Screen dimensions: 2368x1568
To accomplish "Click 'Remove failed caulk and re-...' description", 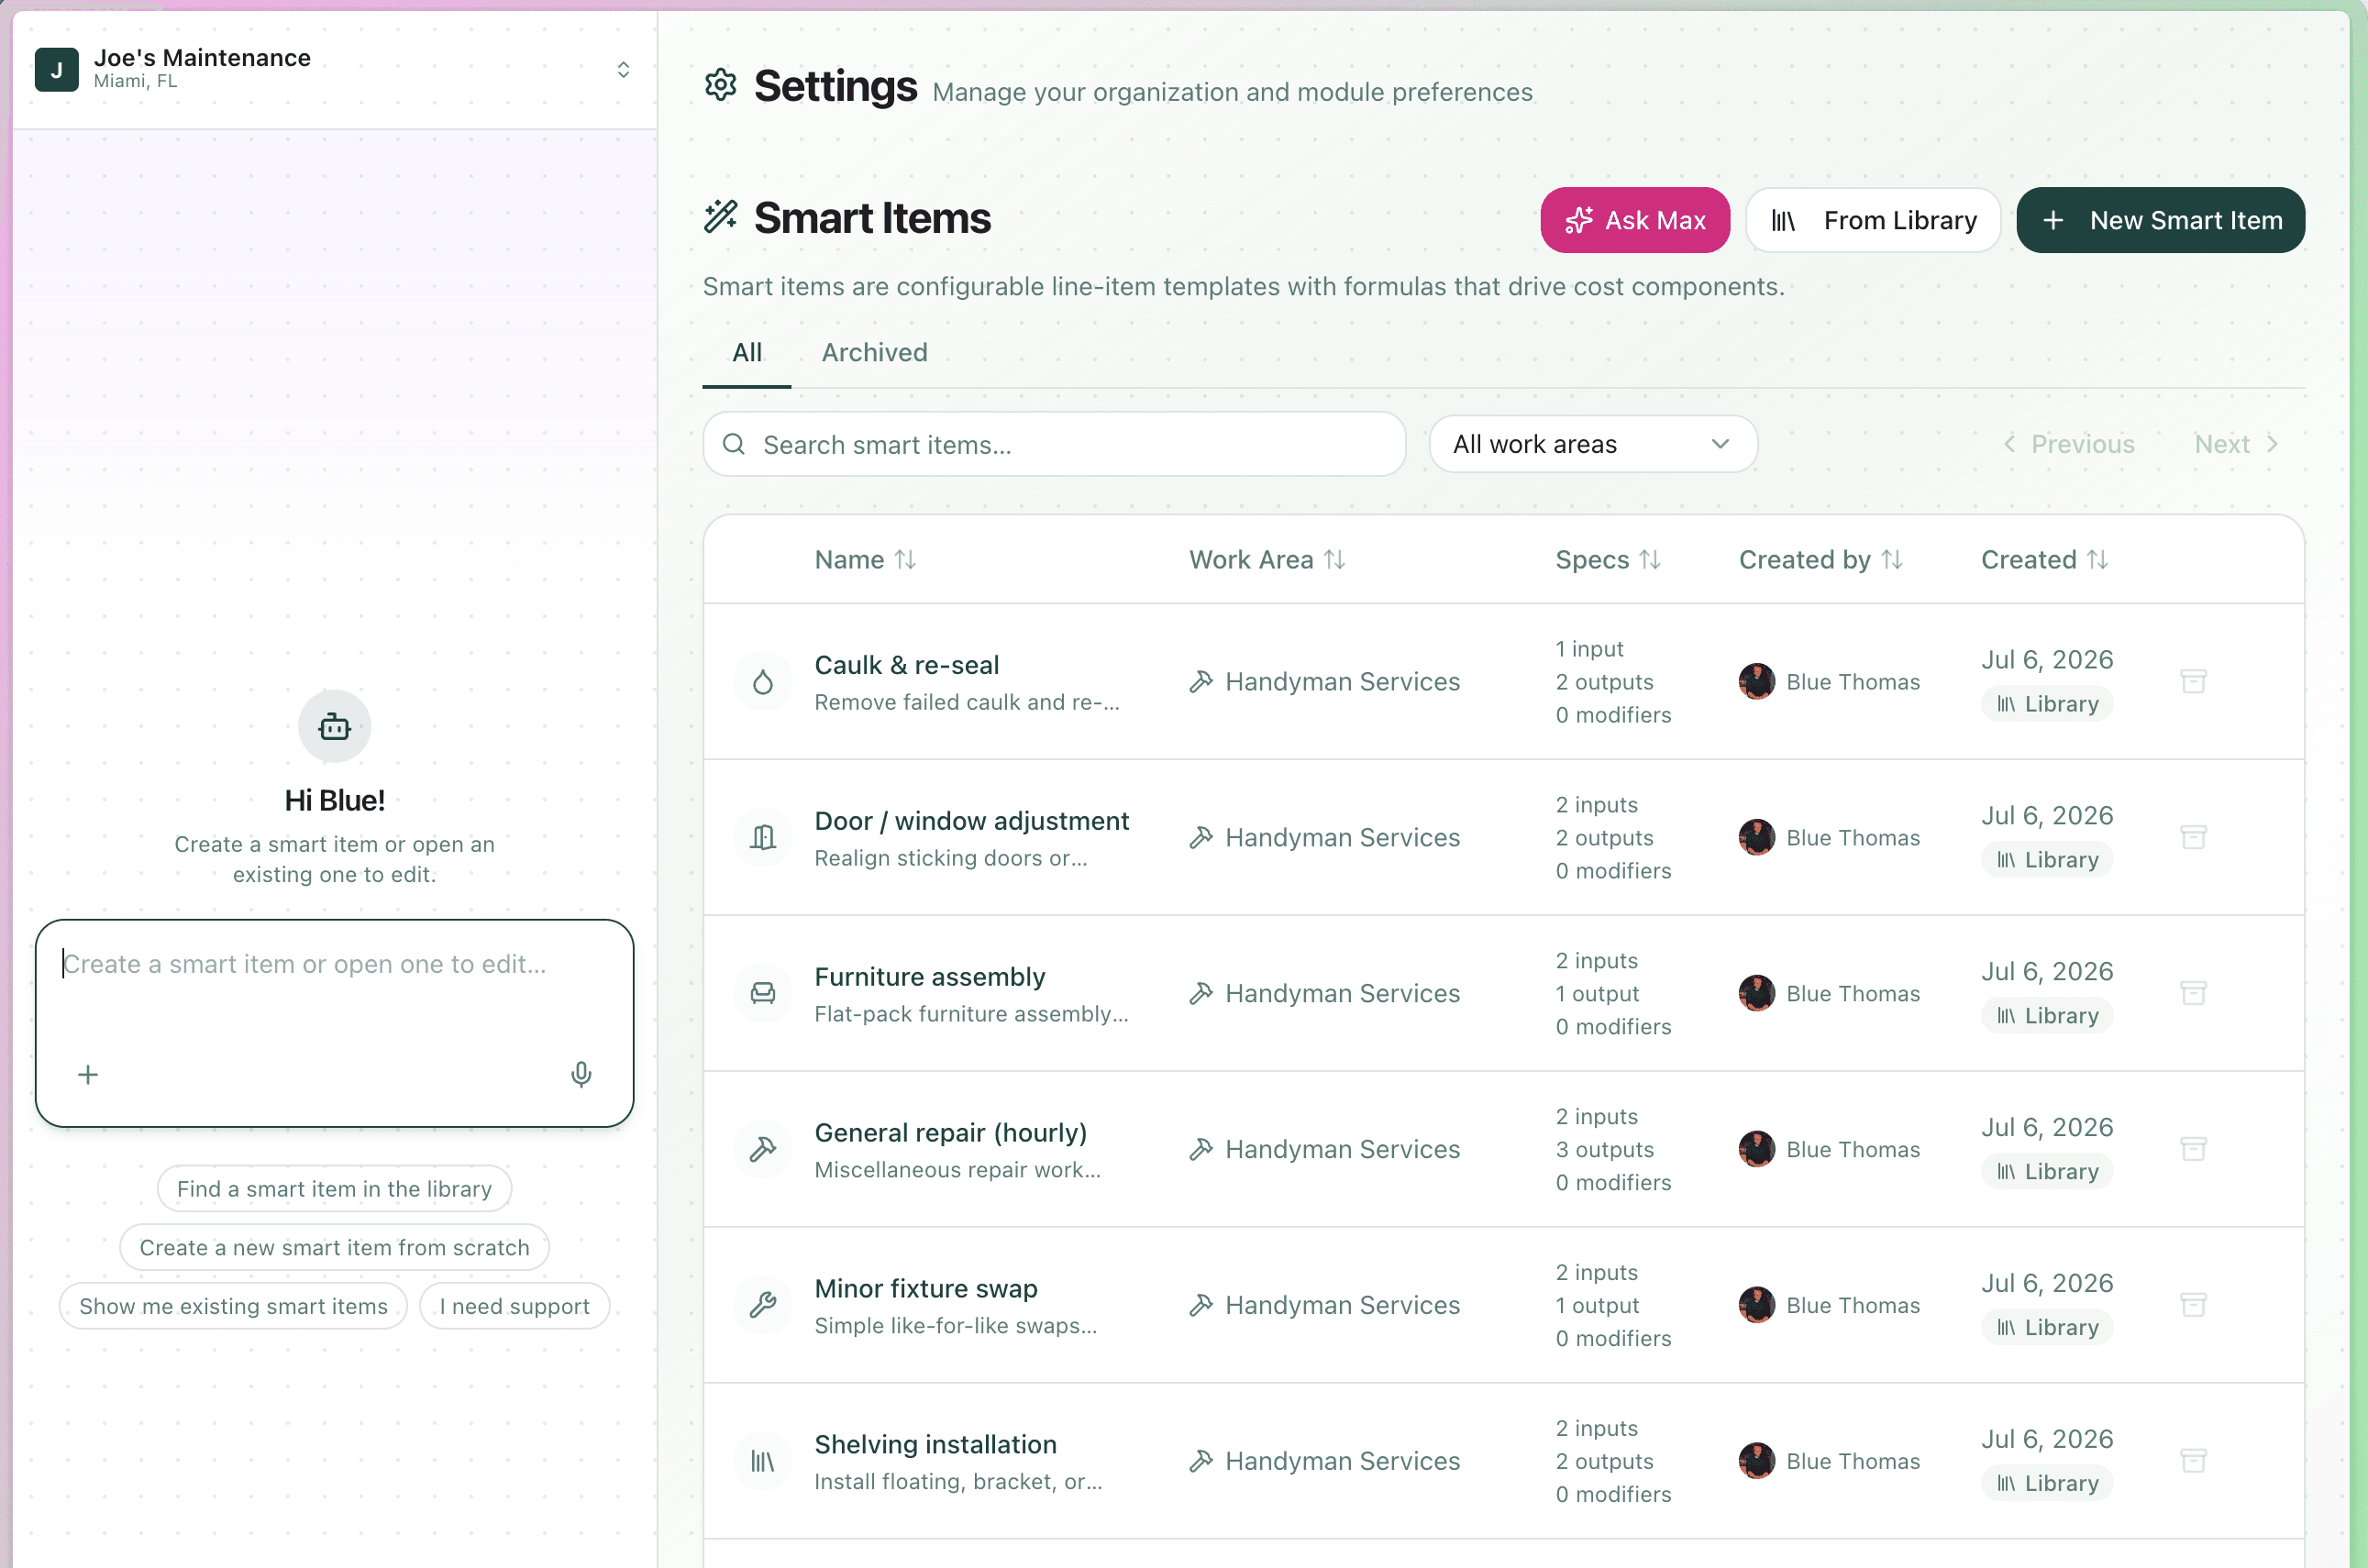I will click(966, 702).
